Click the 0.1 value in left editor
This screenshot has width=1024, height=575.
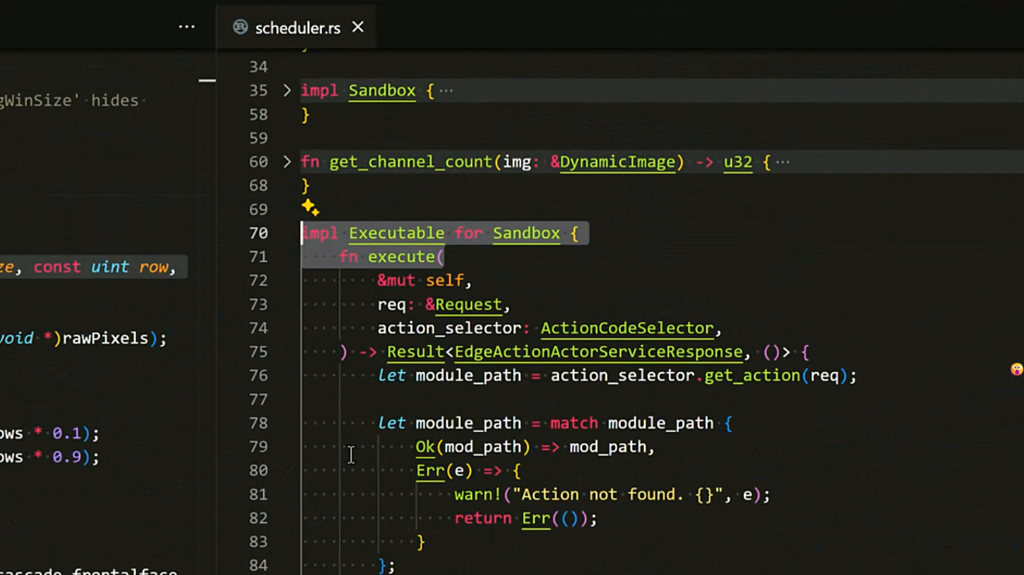point(67,434)
